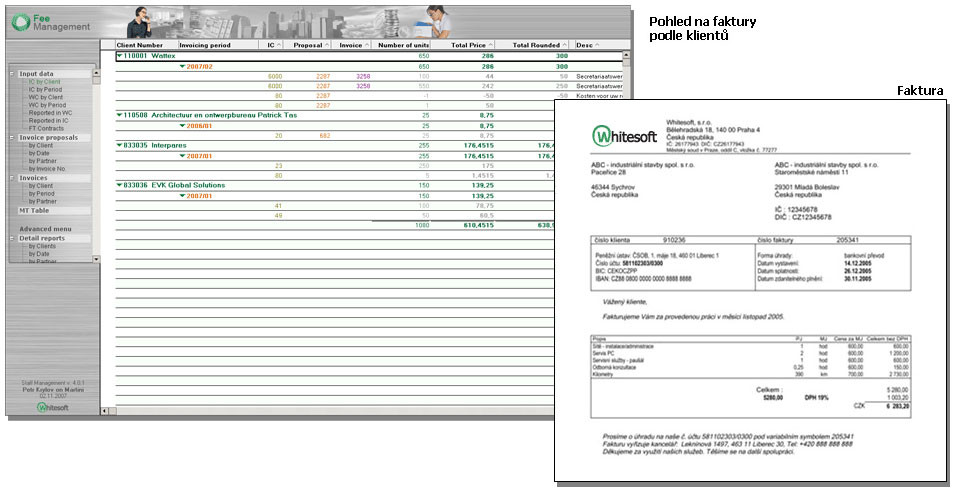Collapse the 833036 EVK Global Solutions group

[119, 185]
